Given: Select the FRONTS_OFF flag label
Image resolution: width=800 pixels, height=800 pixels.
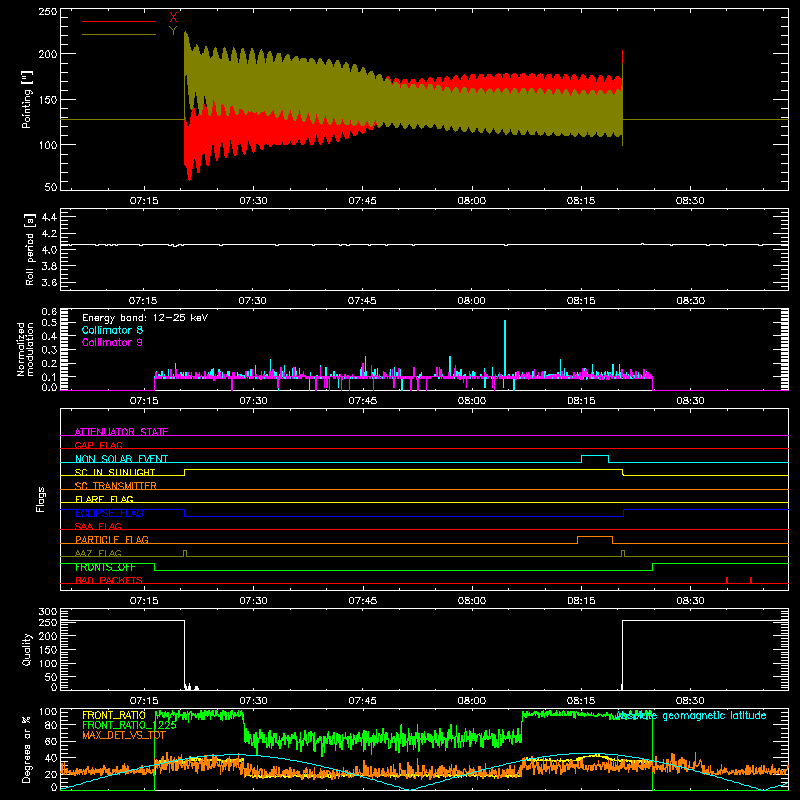Looking at the screenshot, I should coord(105,567).
